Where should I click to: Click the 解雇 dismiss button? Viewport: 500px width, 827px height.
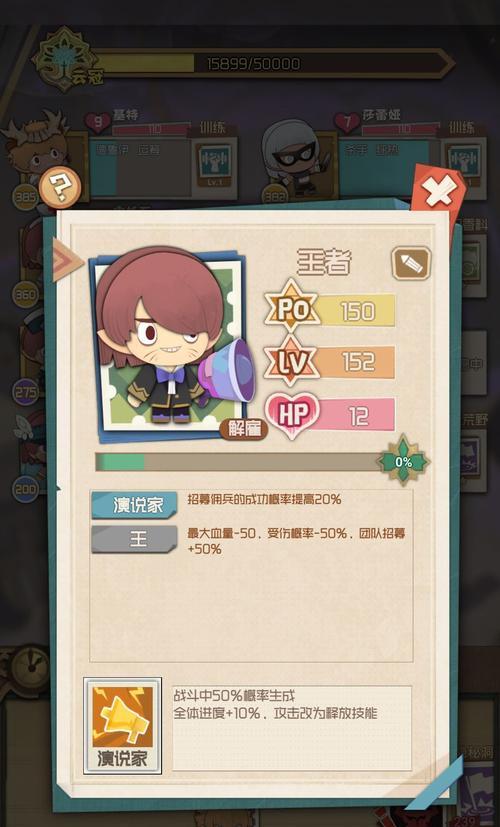click(244, 429)
